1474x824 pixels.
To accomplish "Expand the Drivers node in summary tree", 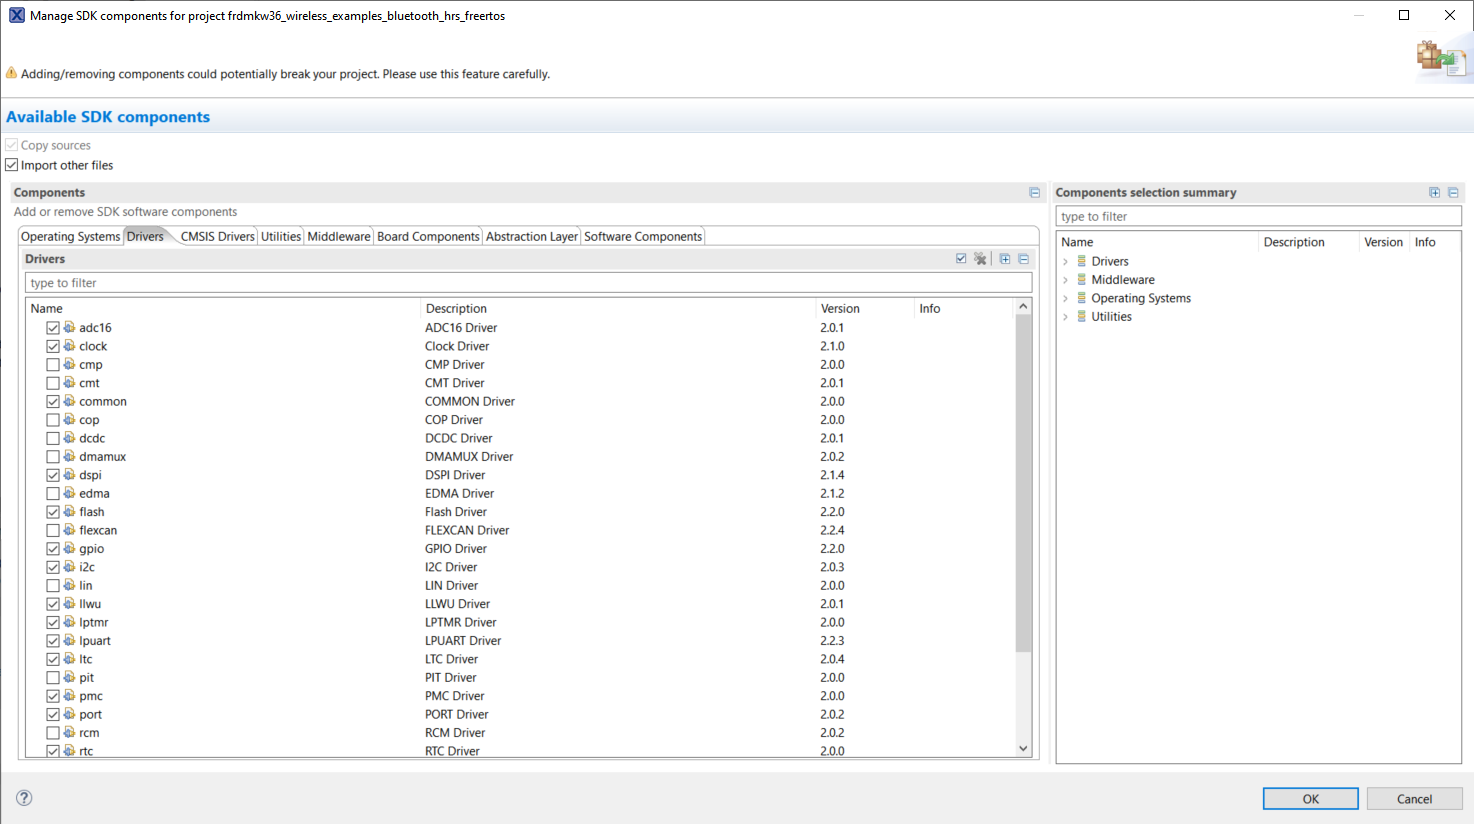I will pos(1066,262).
